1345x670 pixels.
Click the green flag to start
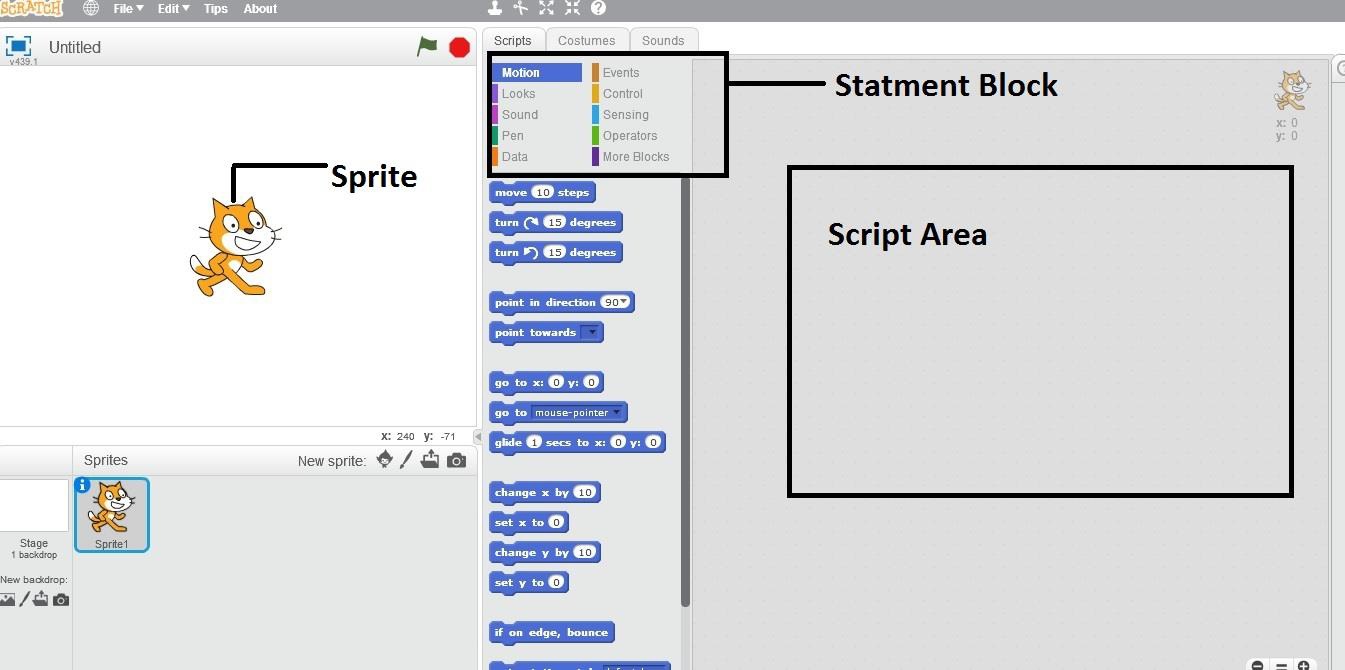pyautogui.click(x=427, y=46)
